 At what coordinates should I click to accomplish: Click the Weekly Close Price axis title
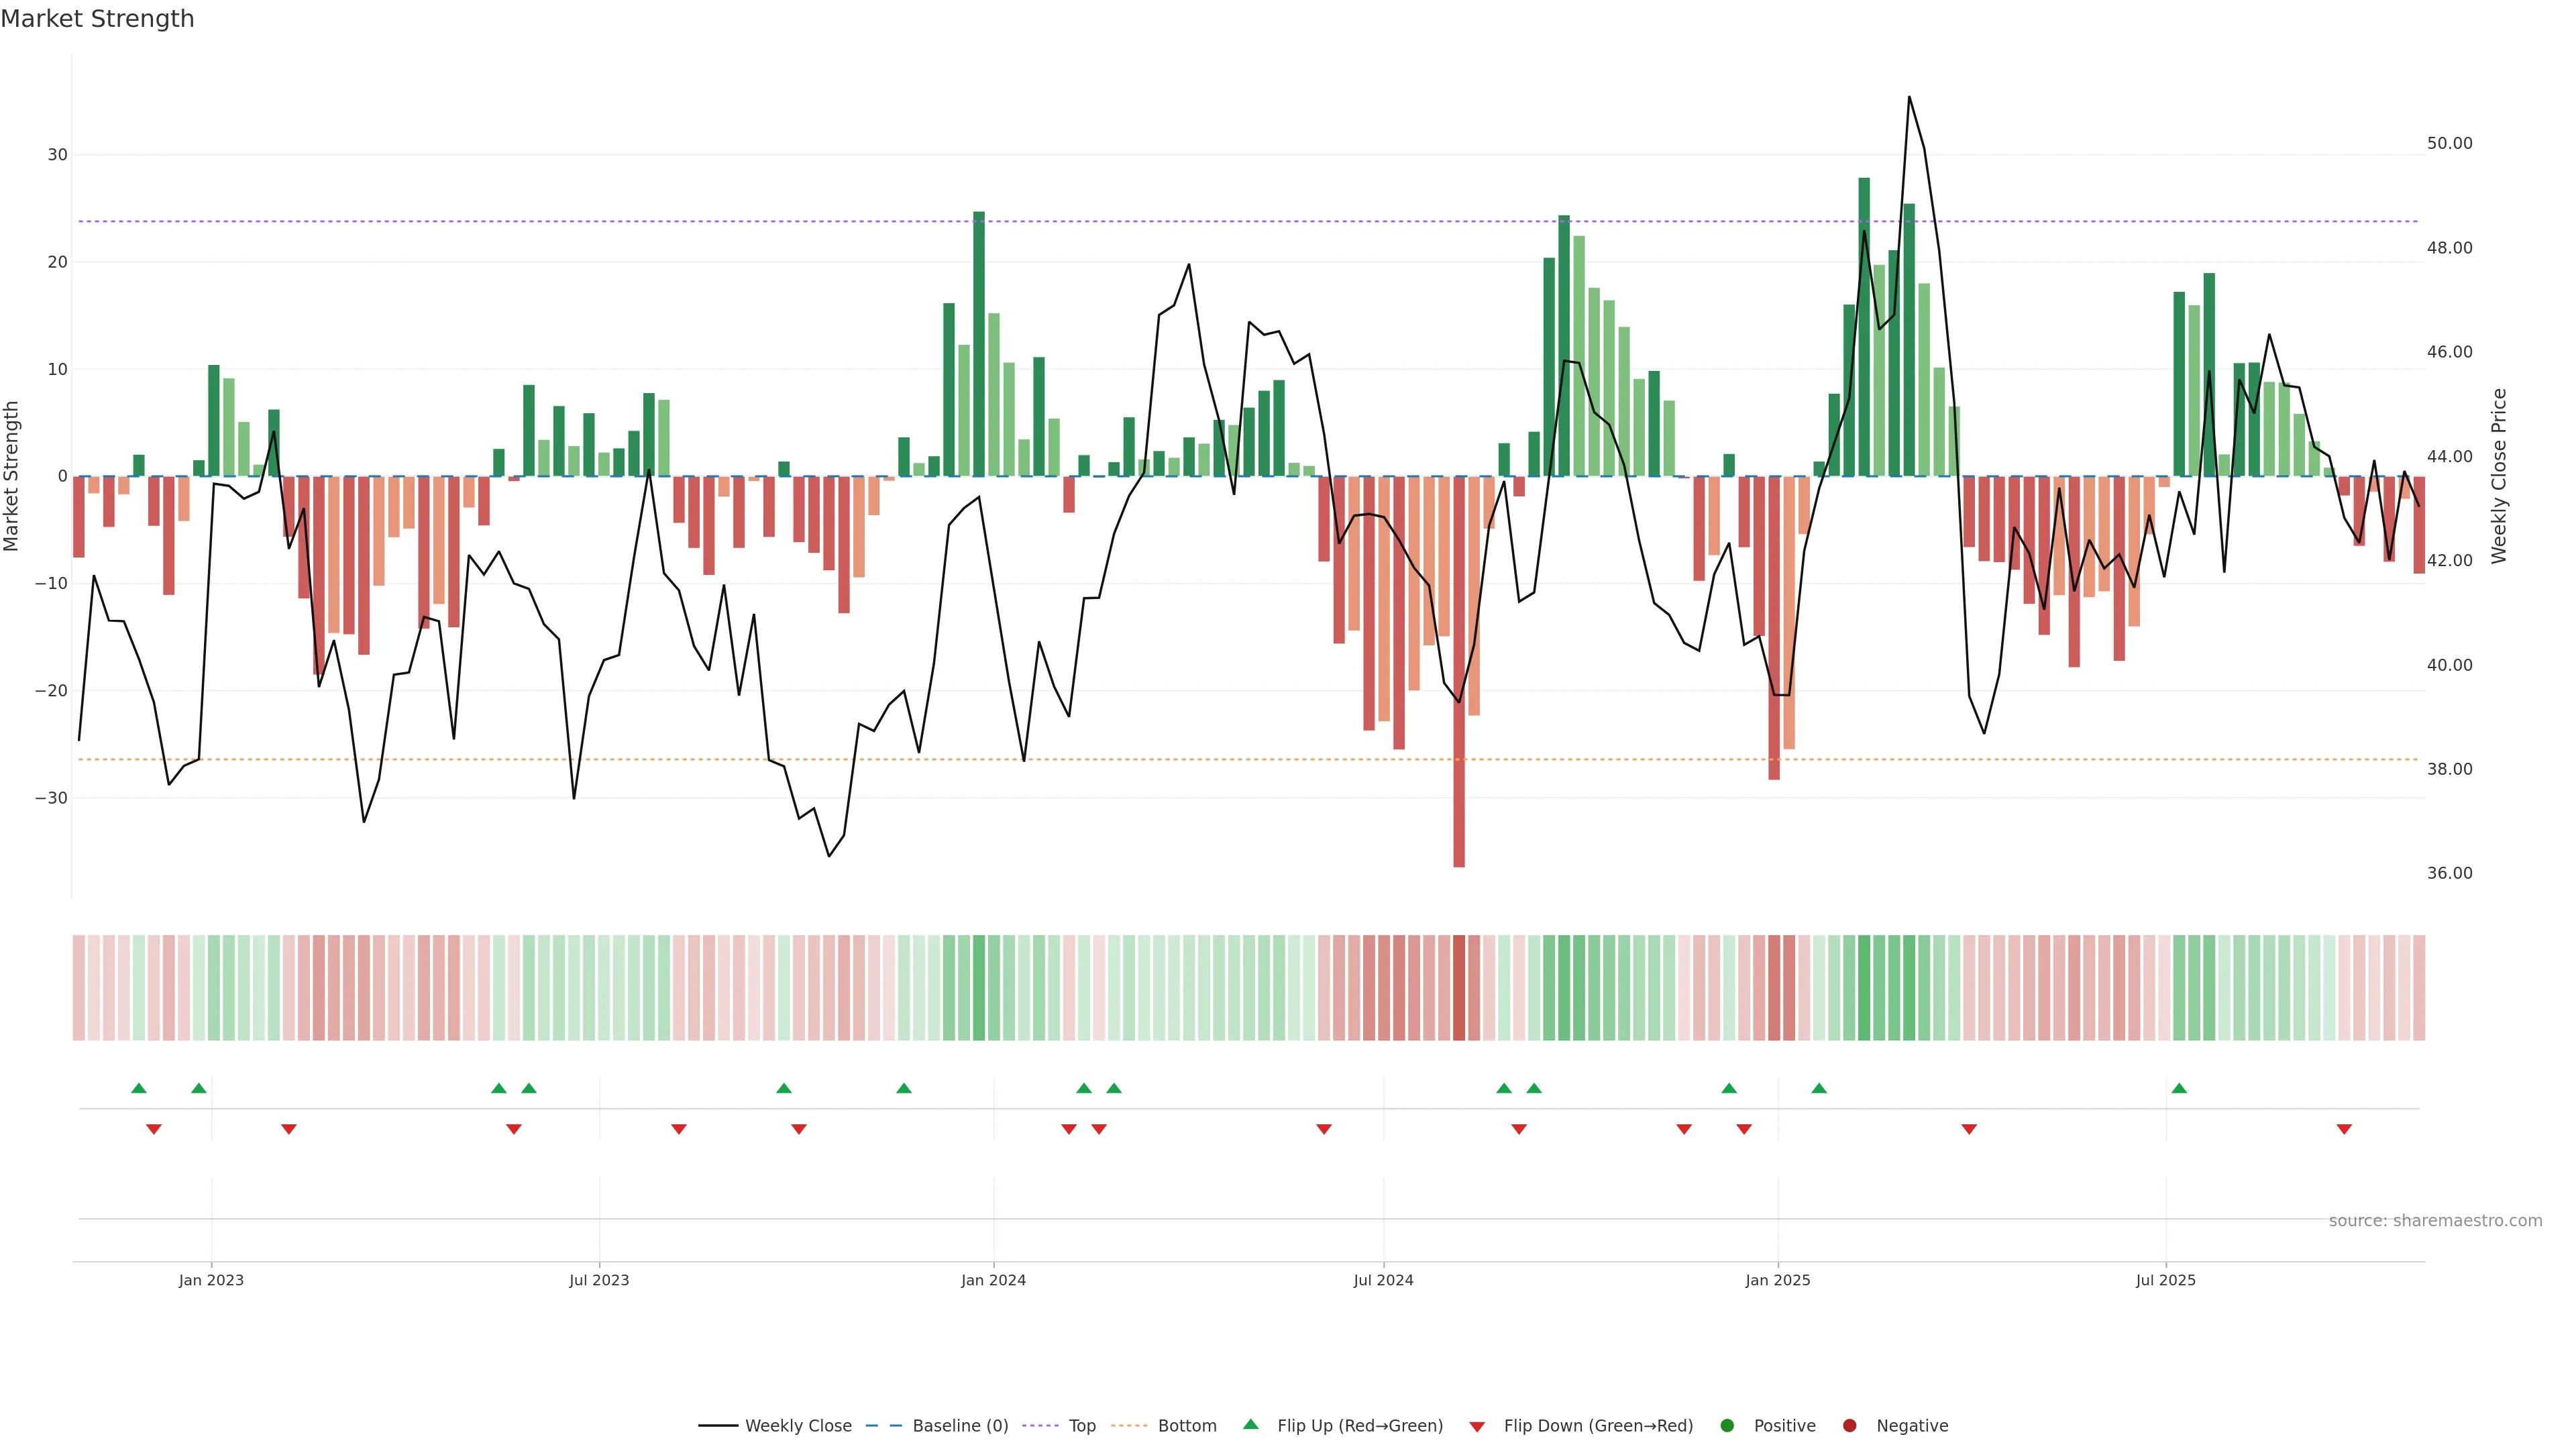[x=2499, y=476]
